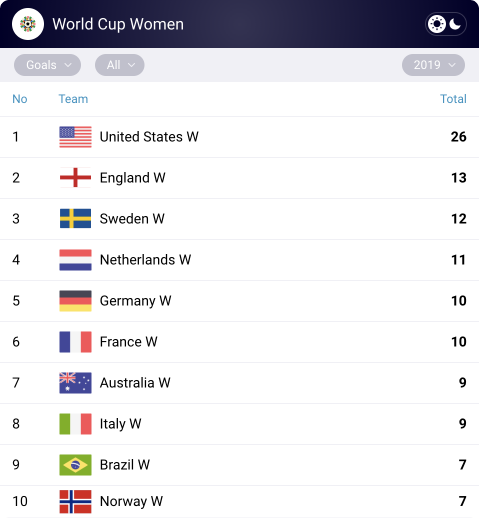Click the World Cup Women logo icon

(28, 24)
